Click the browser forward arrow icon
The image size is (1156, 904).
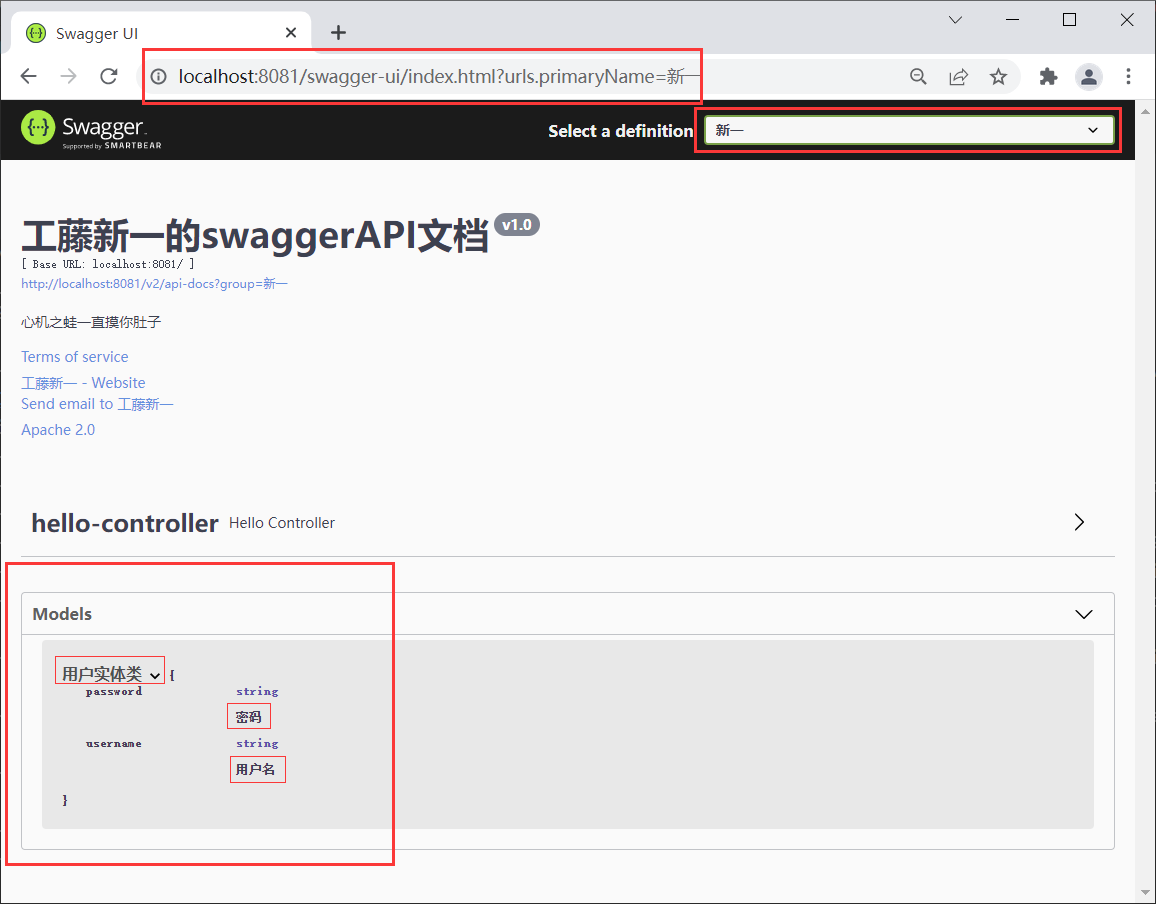point(68,76)
